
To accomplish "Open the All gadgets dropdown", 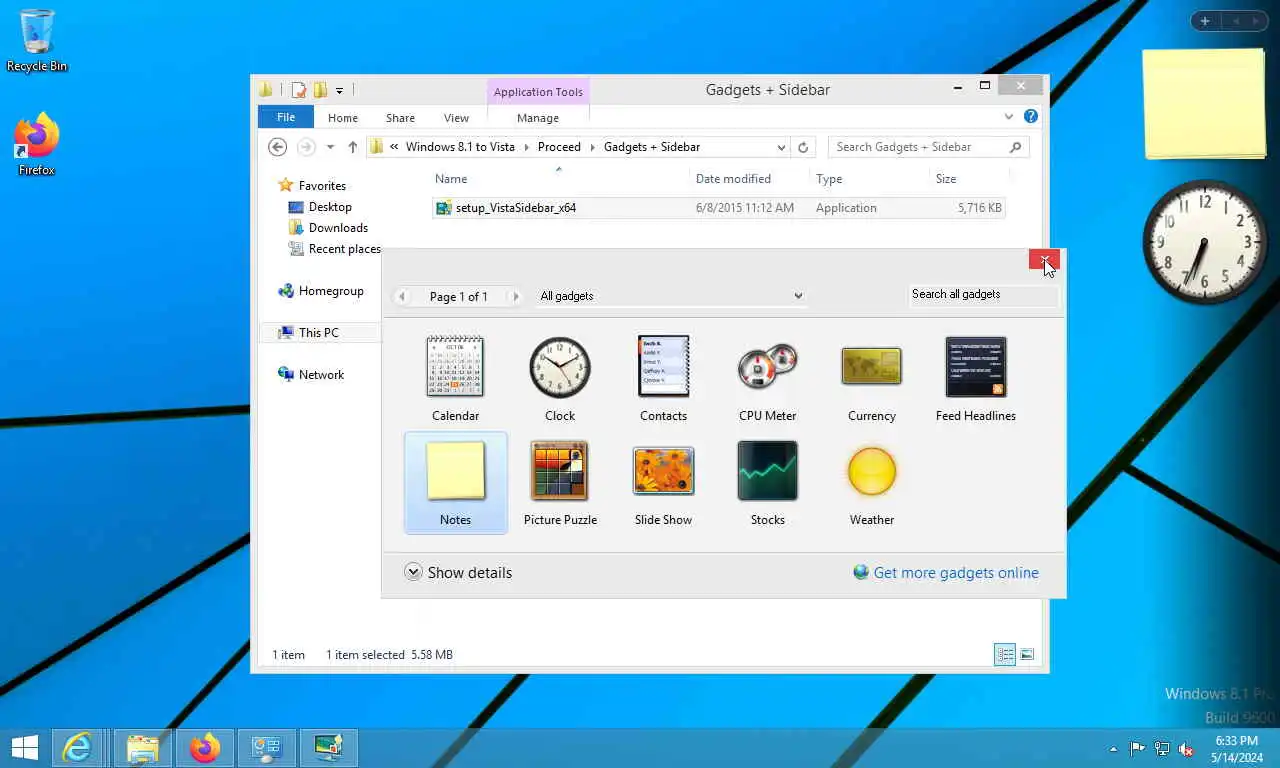I will click(x=670, y=296).
